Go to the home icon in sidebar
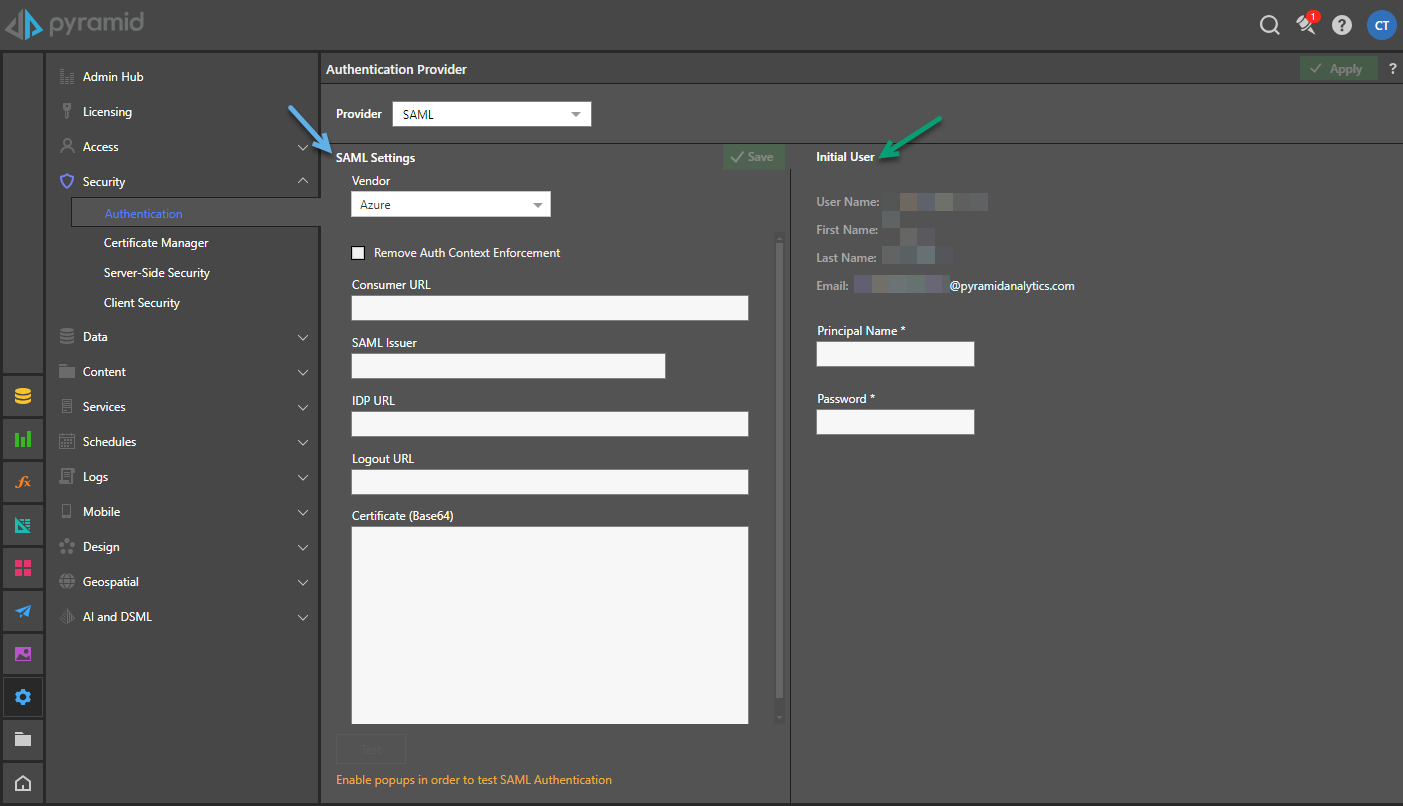The image size is (1403, 806). (x=23, y=783)
